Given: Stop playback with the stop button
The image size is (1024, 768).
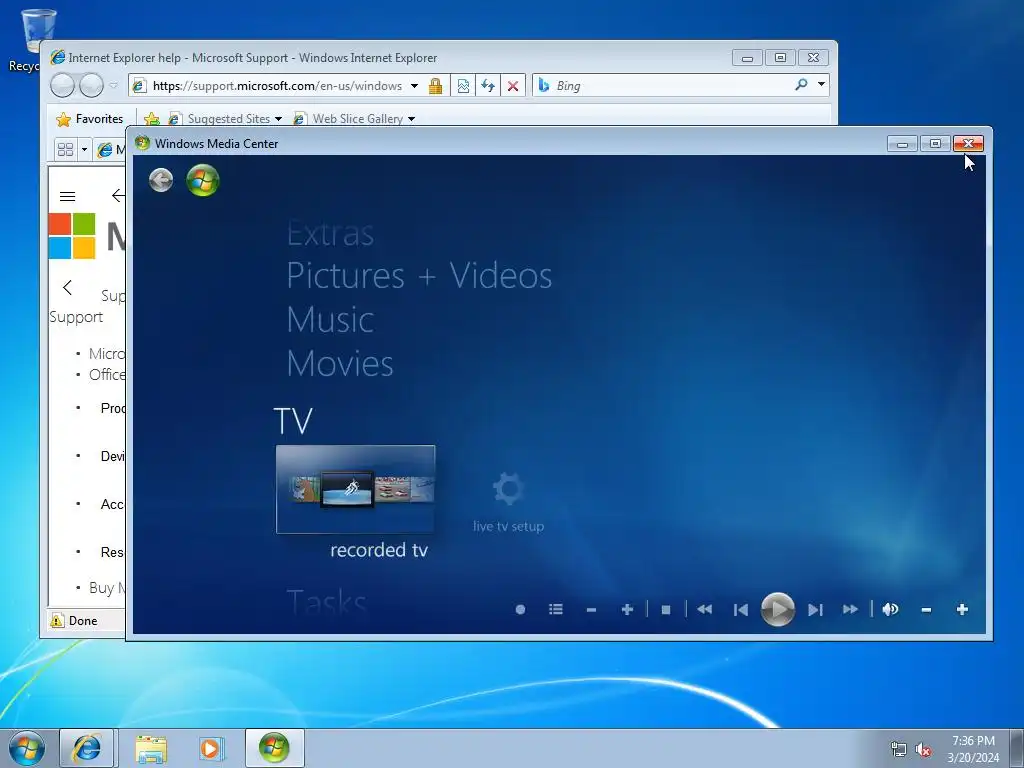Looking at the screenshot, I should click(x=665, y=609).
